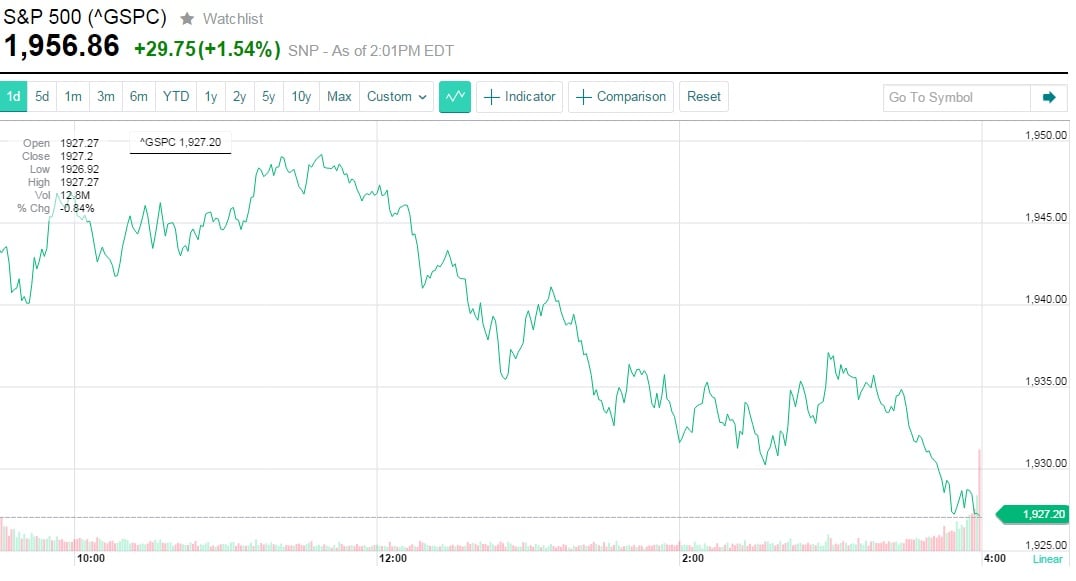Select the 10y range tab
The width and height of the screenshot is (1076, 581).
coord(301,97)
